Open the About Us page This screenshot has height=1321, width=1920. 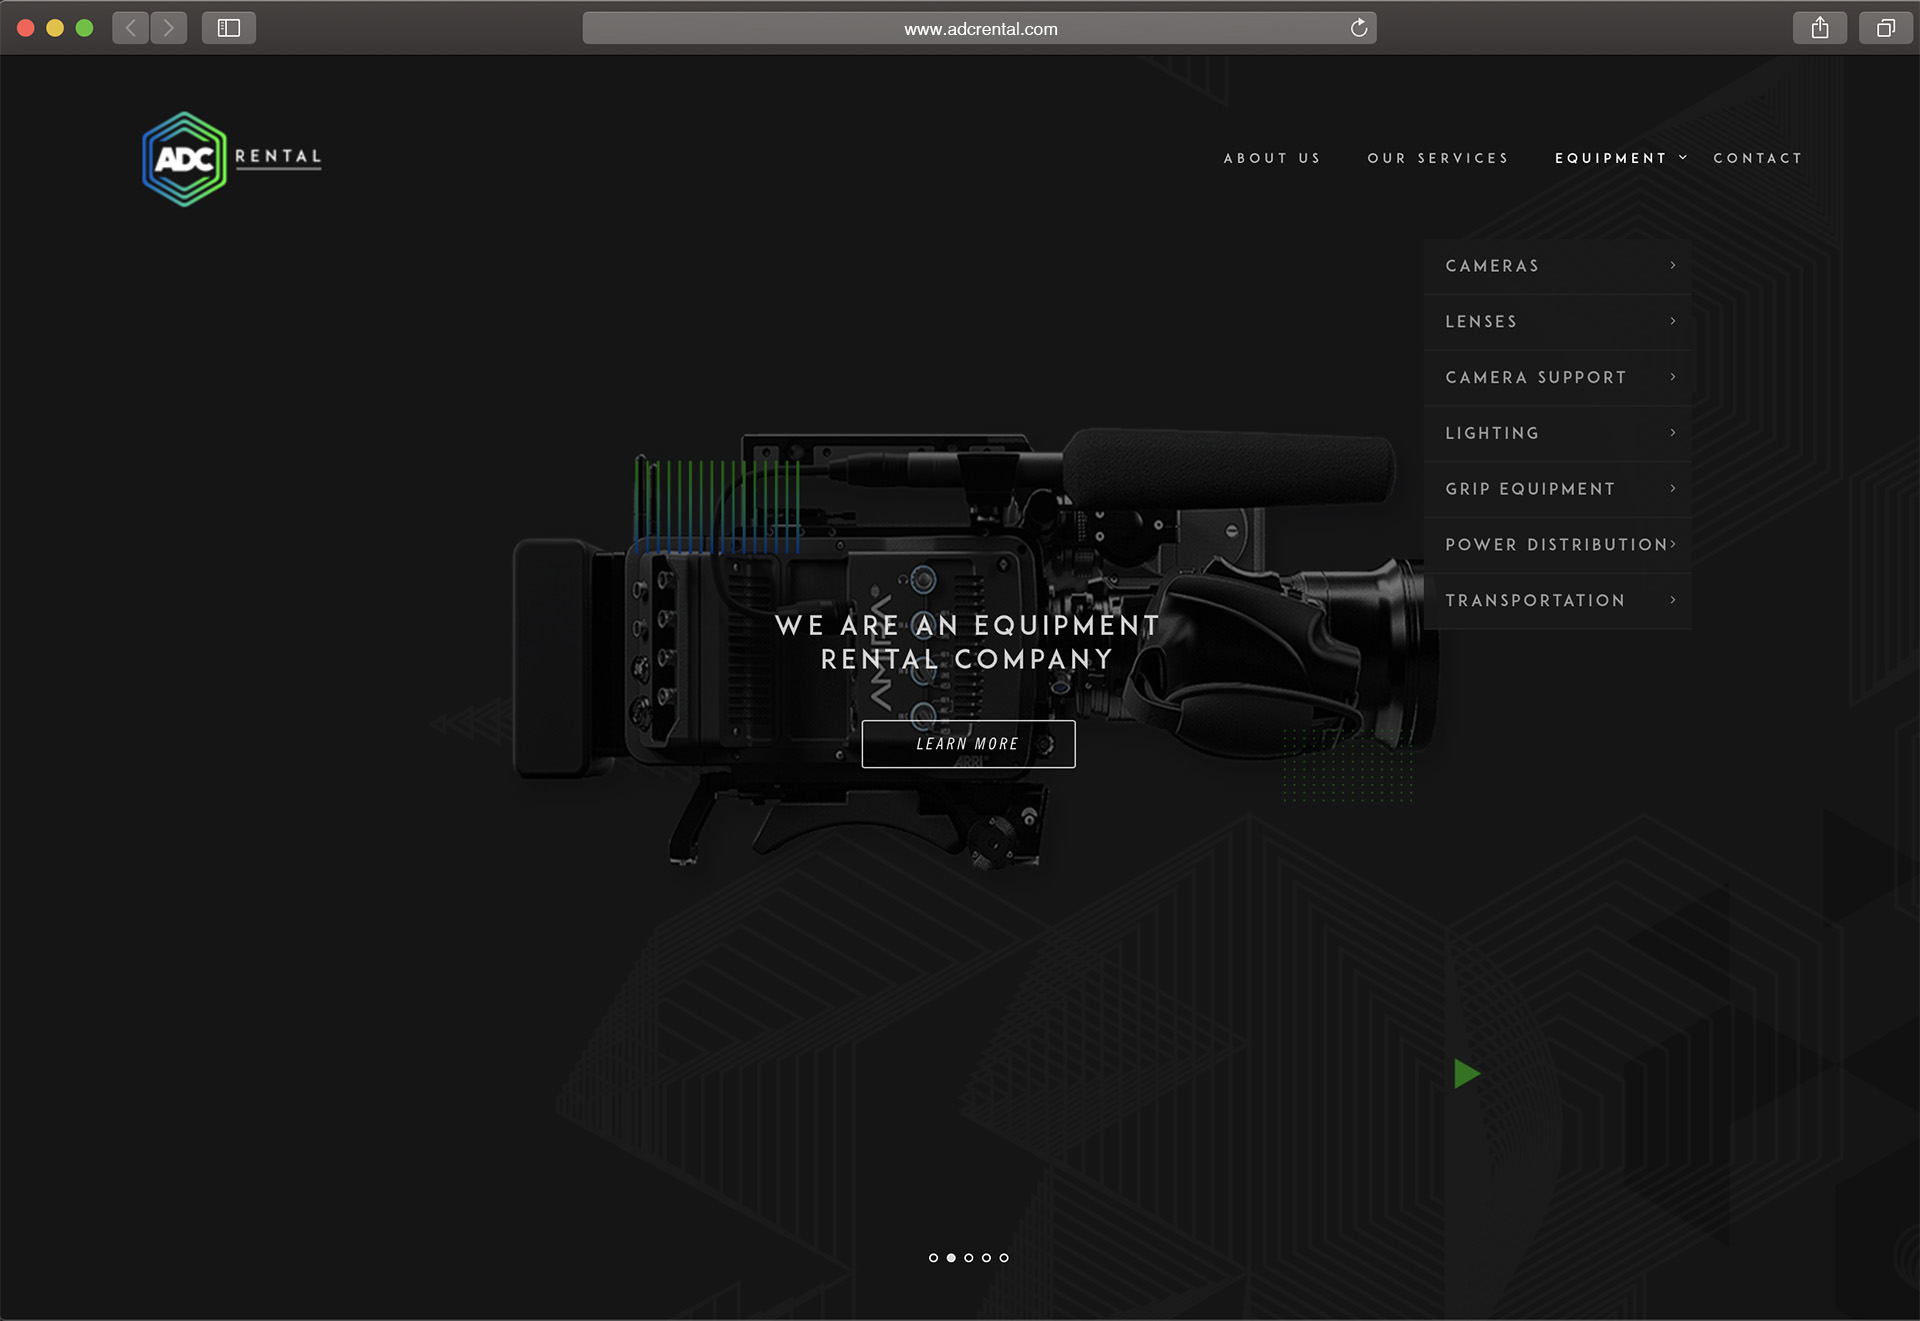(x=1272, y=158)
